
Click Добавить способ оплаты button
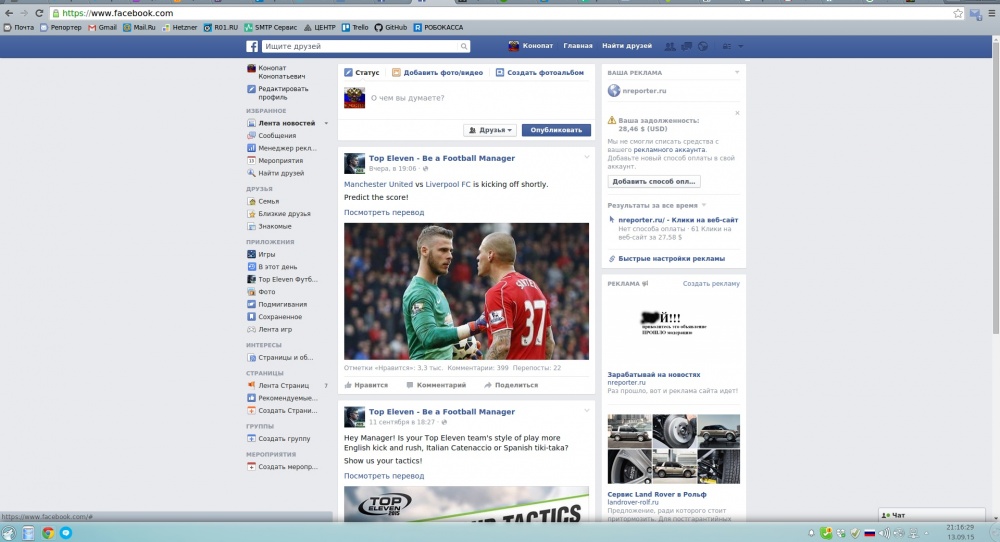(x=654, y=182)
